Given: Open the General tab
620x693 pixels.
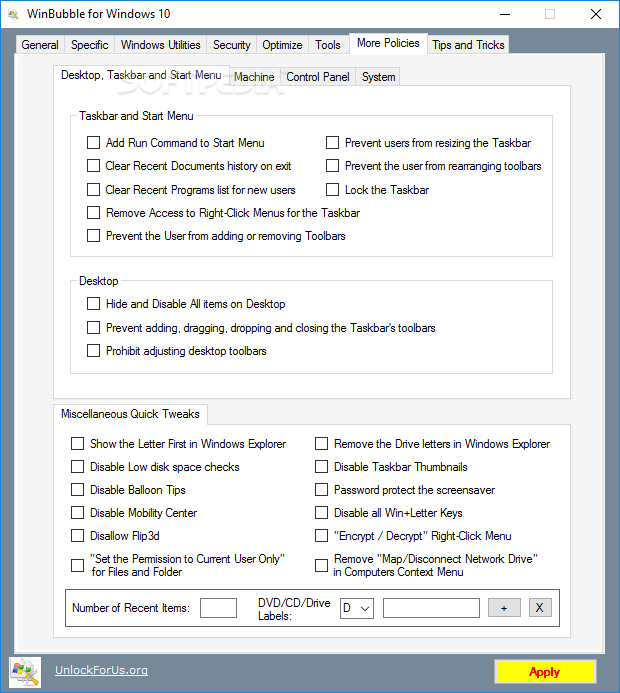Looking at the screenshot, I should pos(40,45).
